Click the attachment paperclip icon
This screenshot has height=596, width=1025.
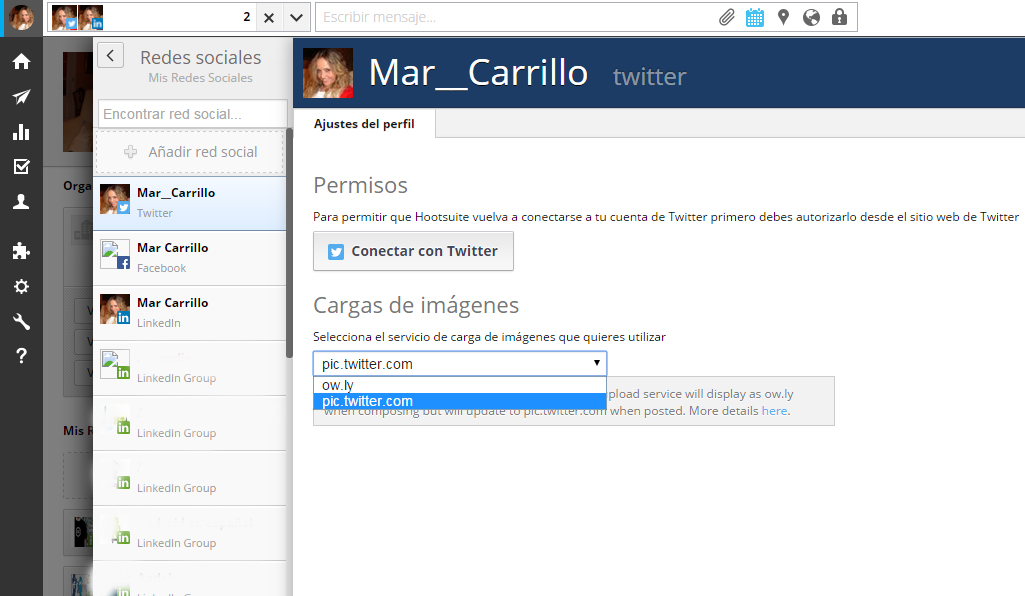pos(727,17)
